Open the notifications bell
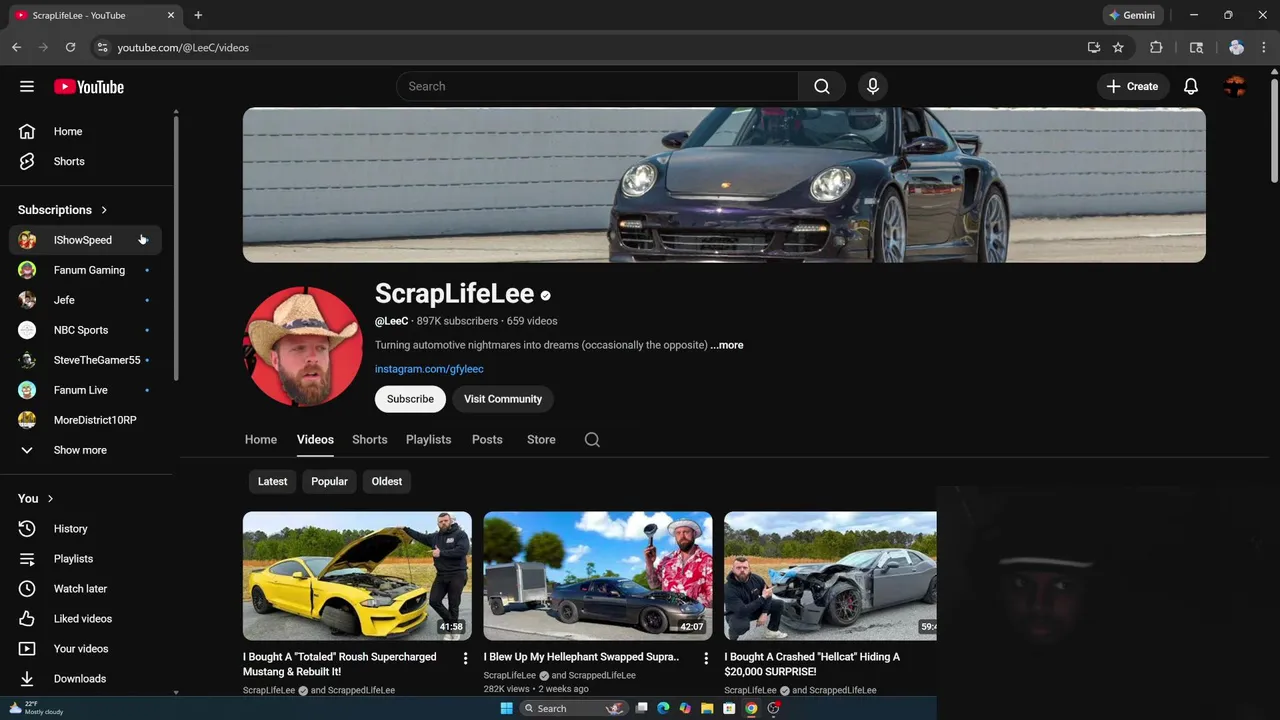 [1191, 87]
